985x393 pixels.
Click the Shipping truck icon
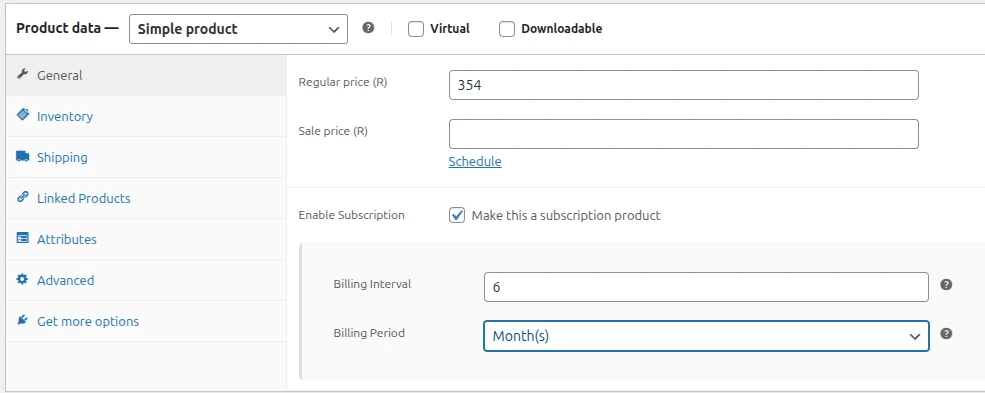23,157
